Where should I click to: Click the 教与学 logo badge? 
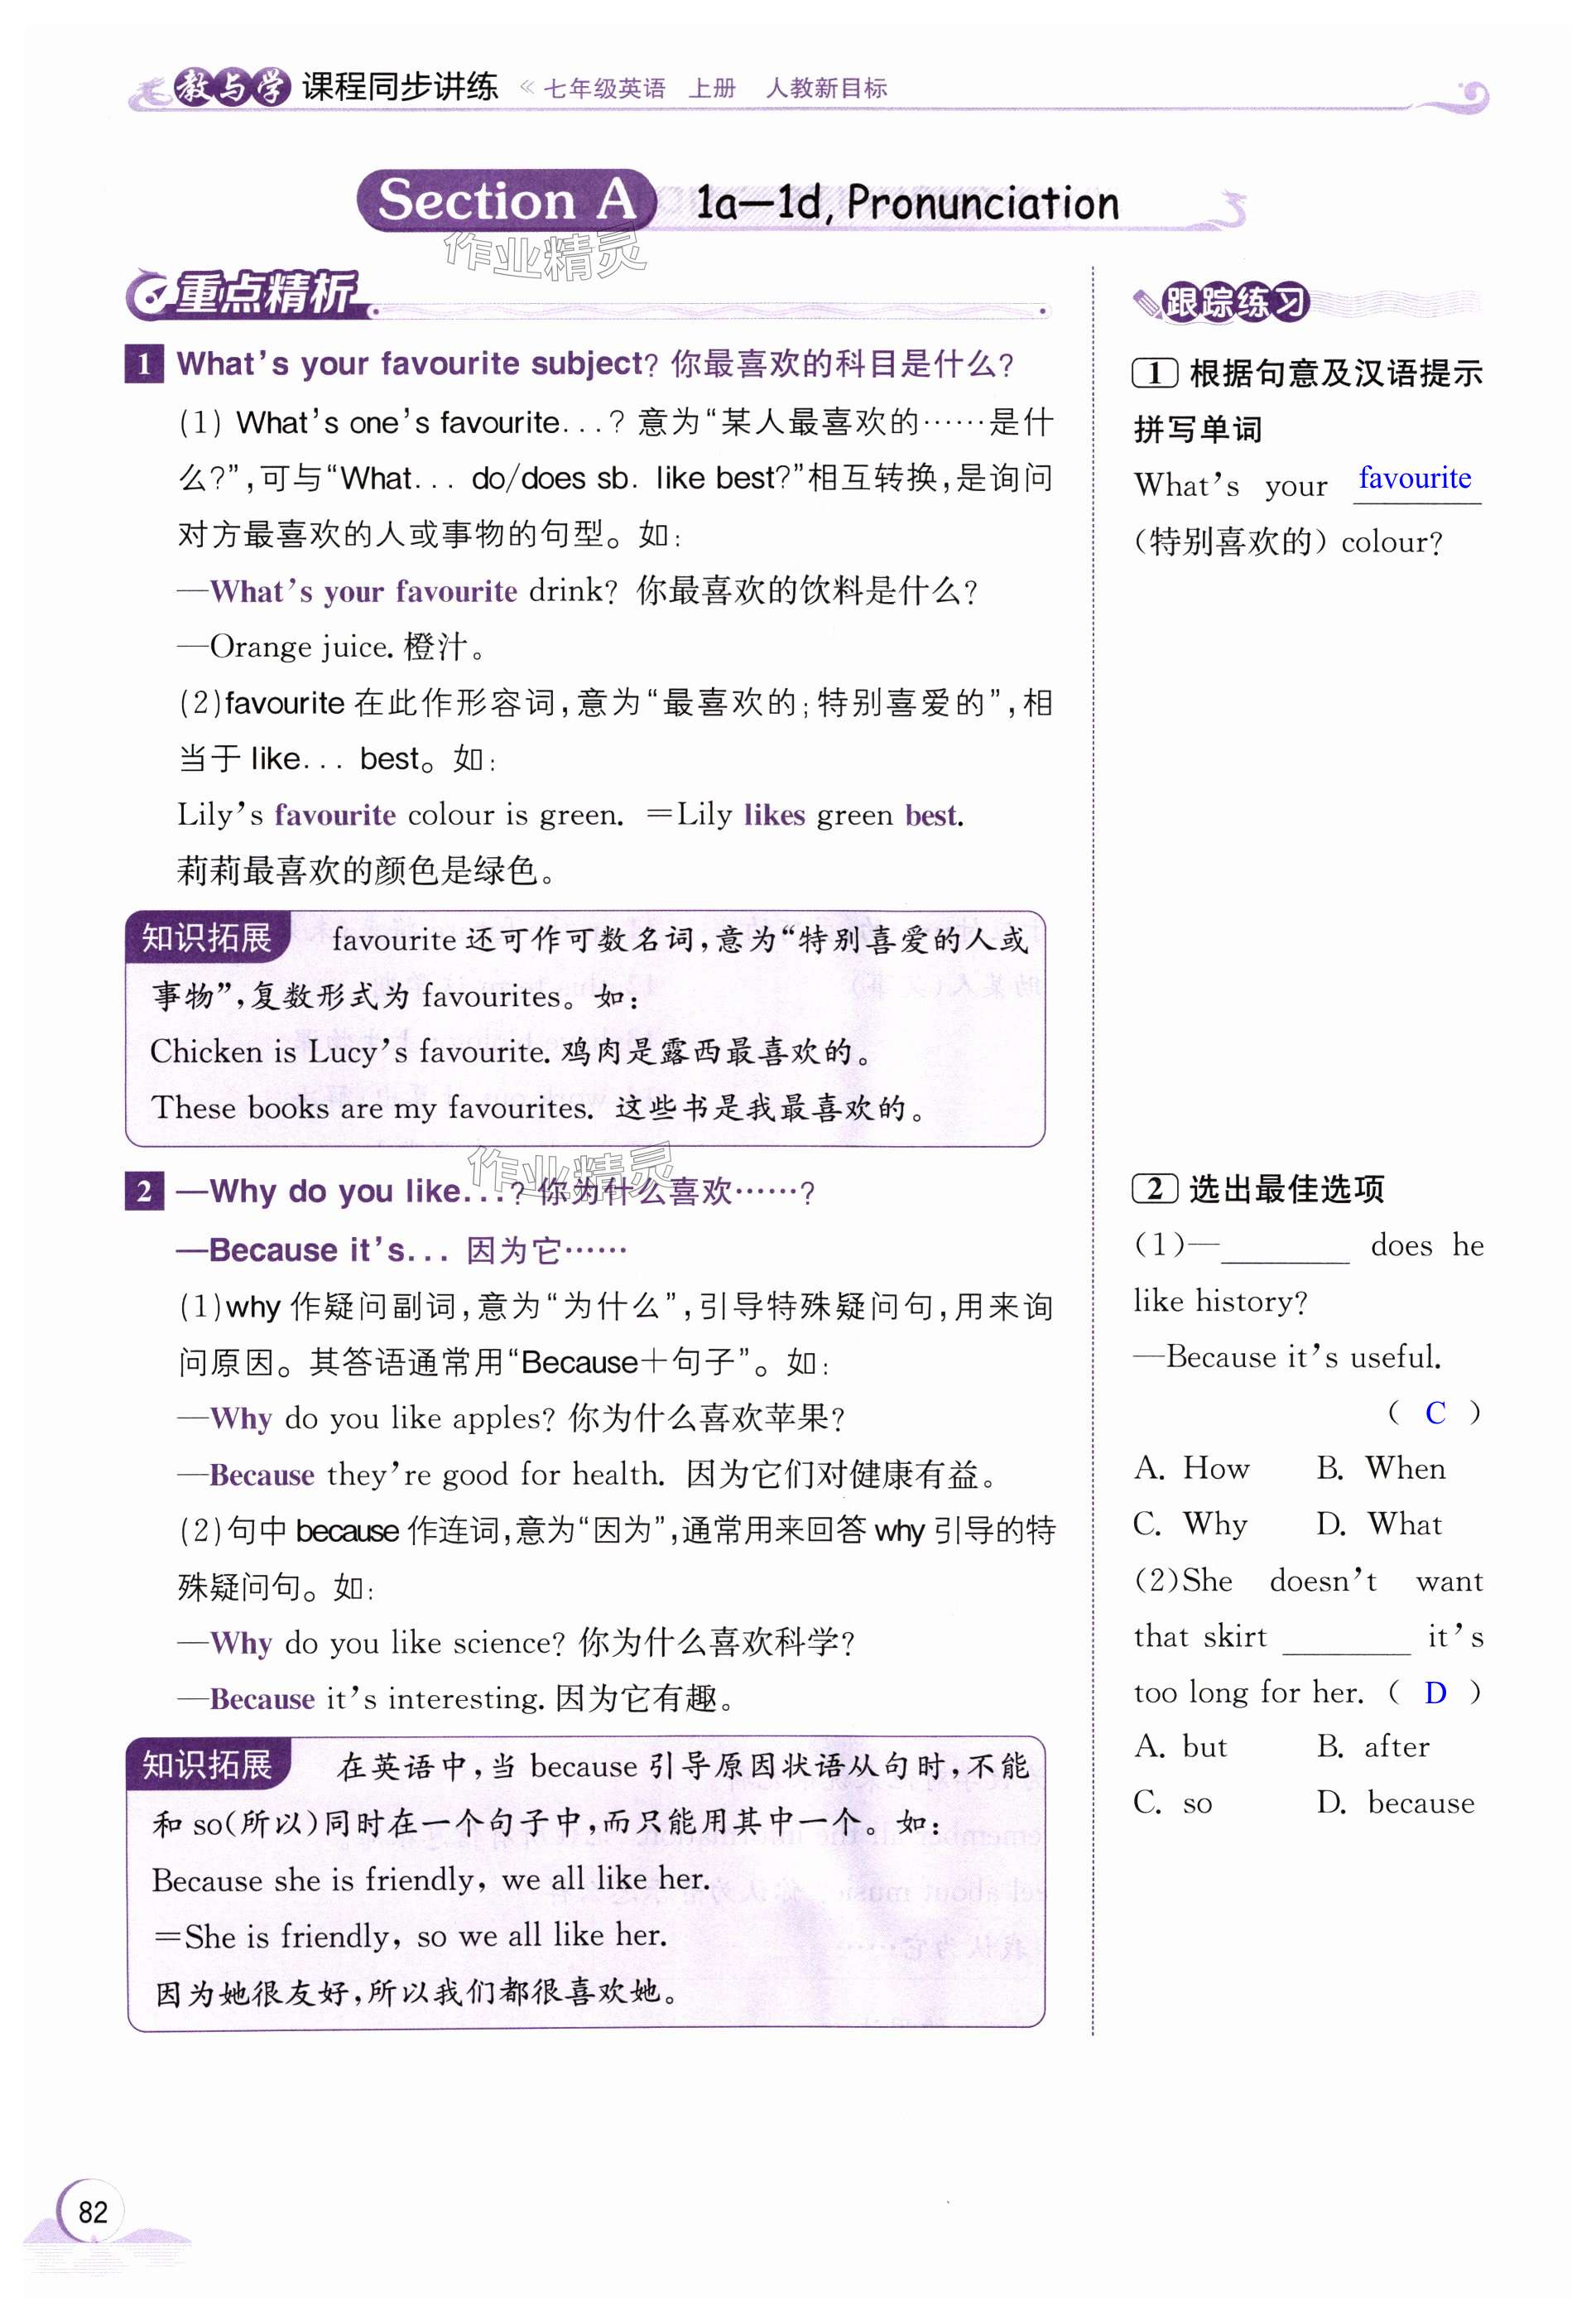click(x=232, y=88)
